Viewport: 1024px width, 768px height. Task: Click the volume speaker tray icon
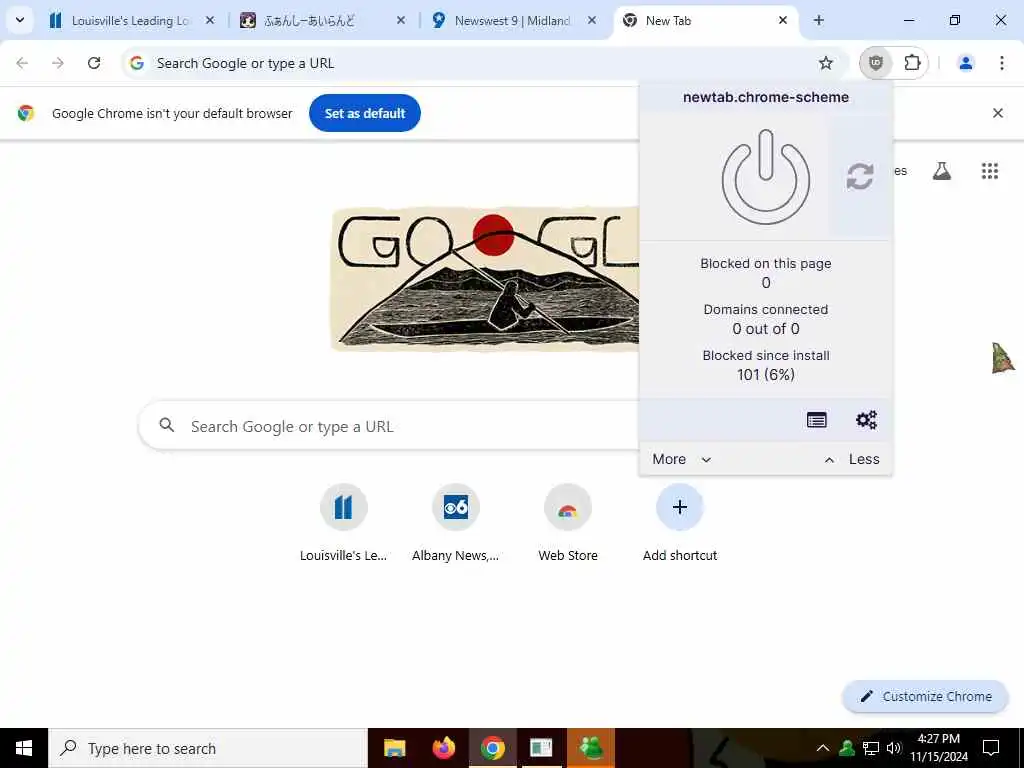pos(894,748)
